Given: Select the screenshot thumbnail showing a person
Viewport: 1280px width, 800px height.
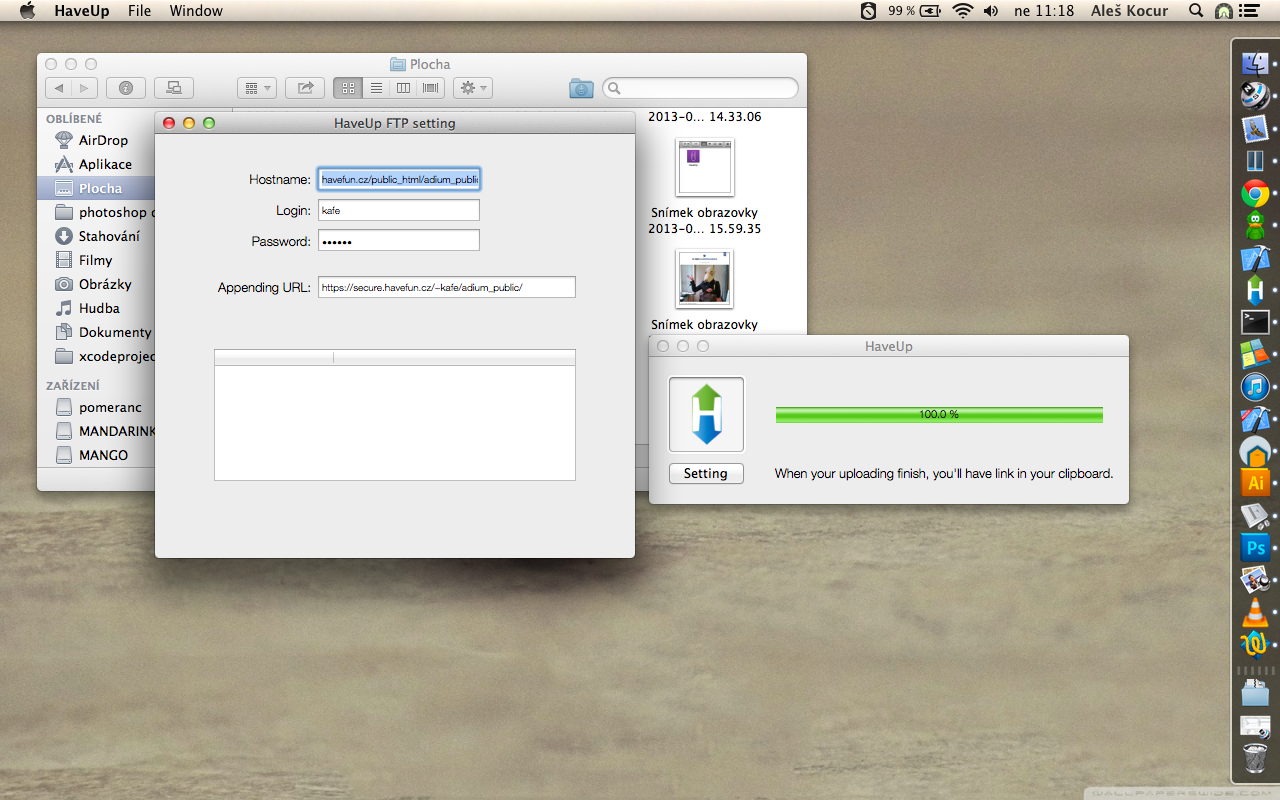Looking at the screenshot, I should [705, 279].
